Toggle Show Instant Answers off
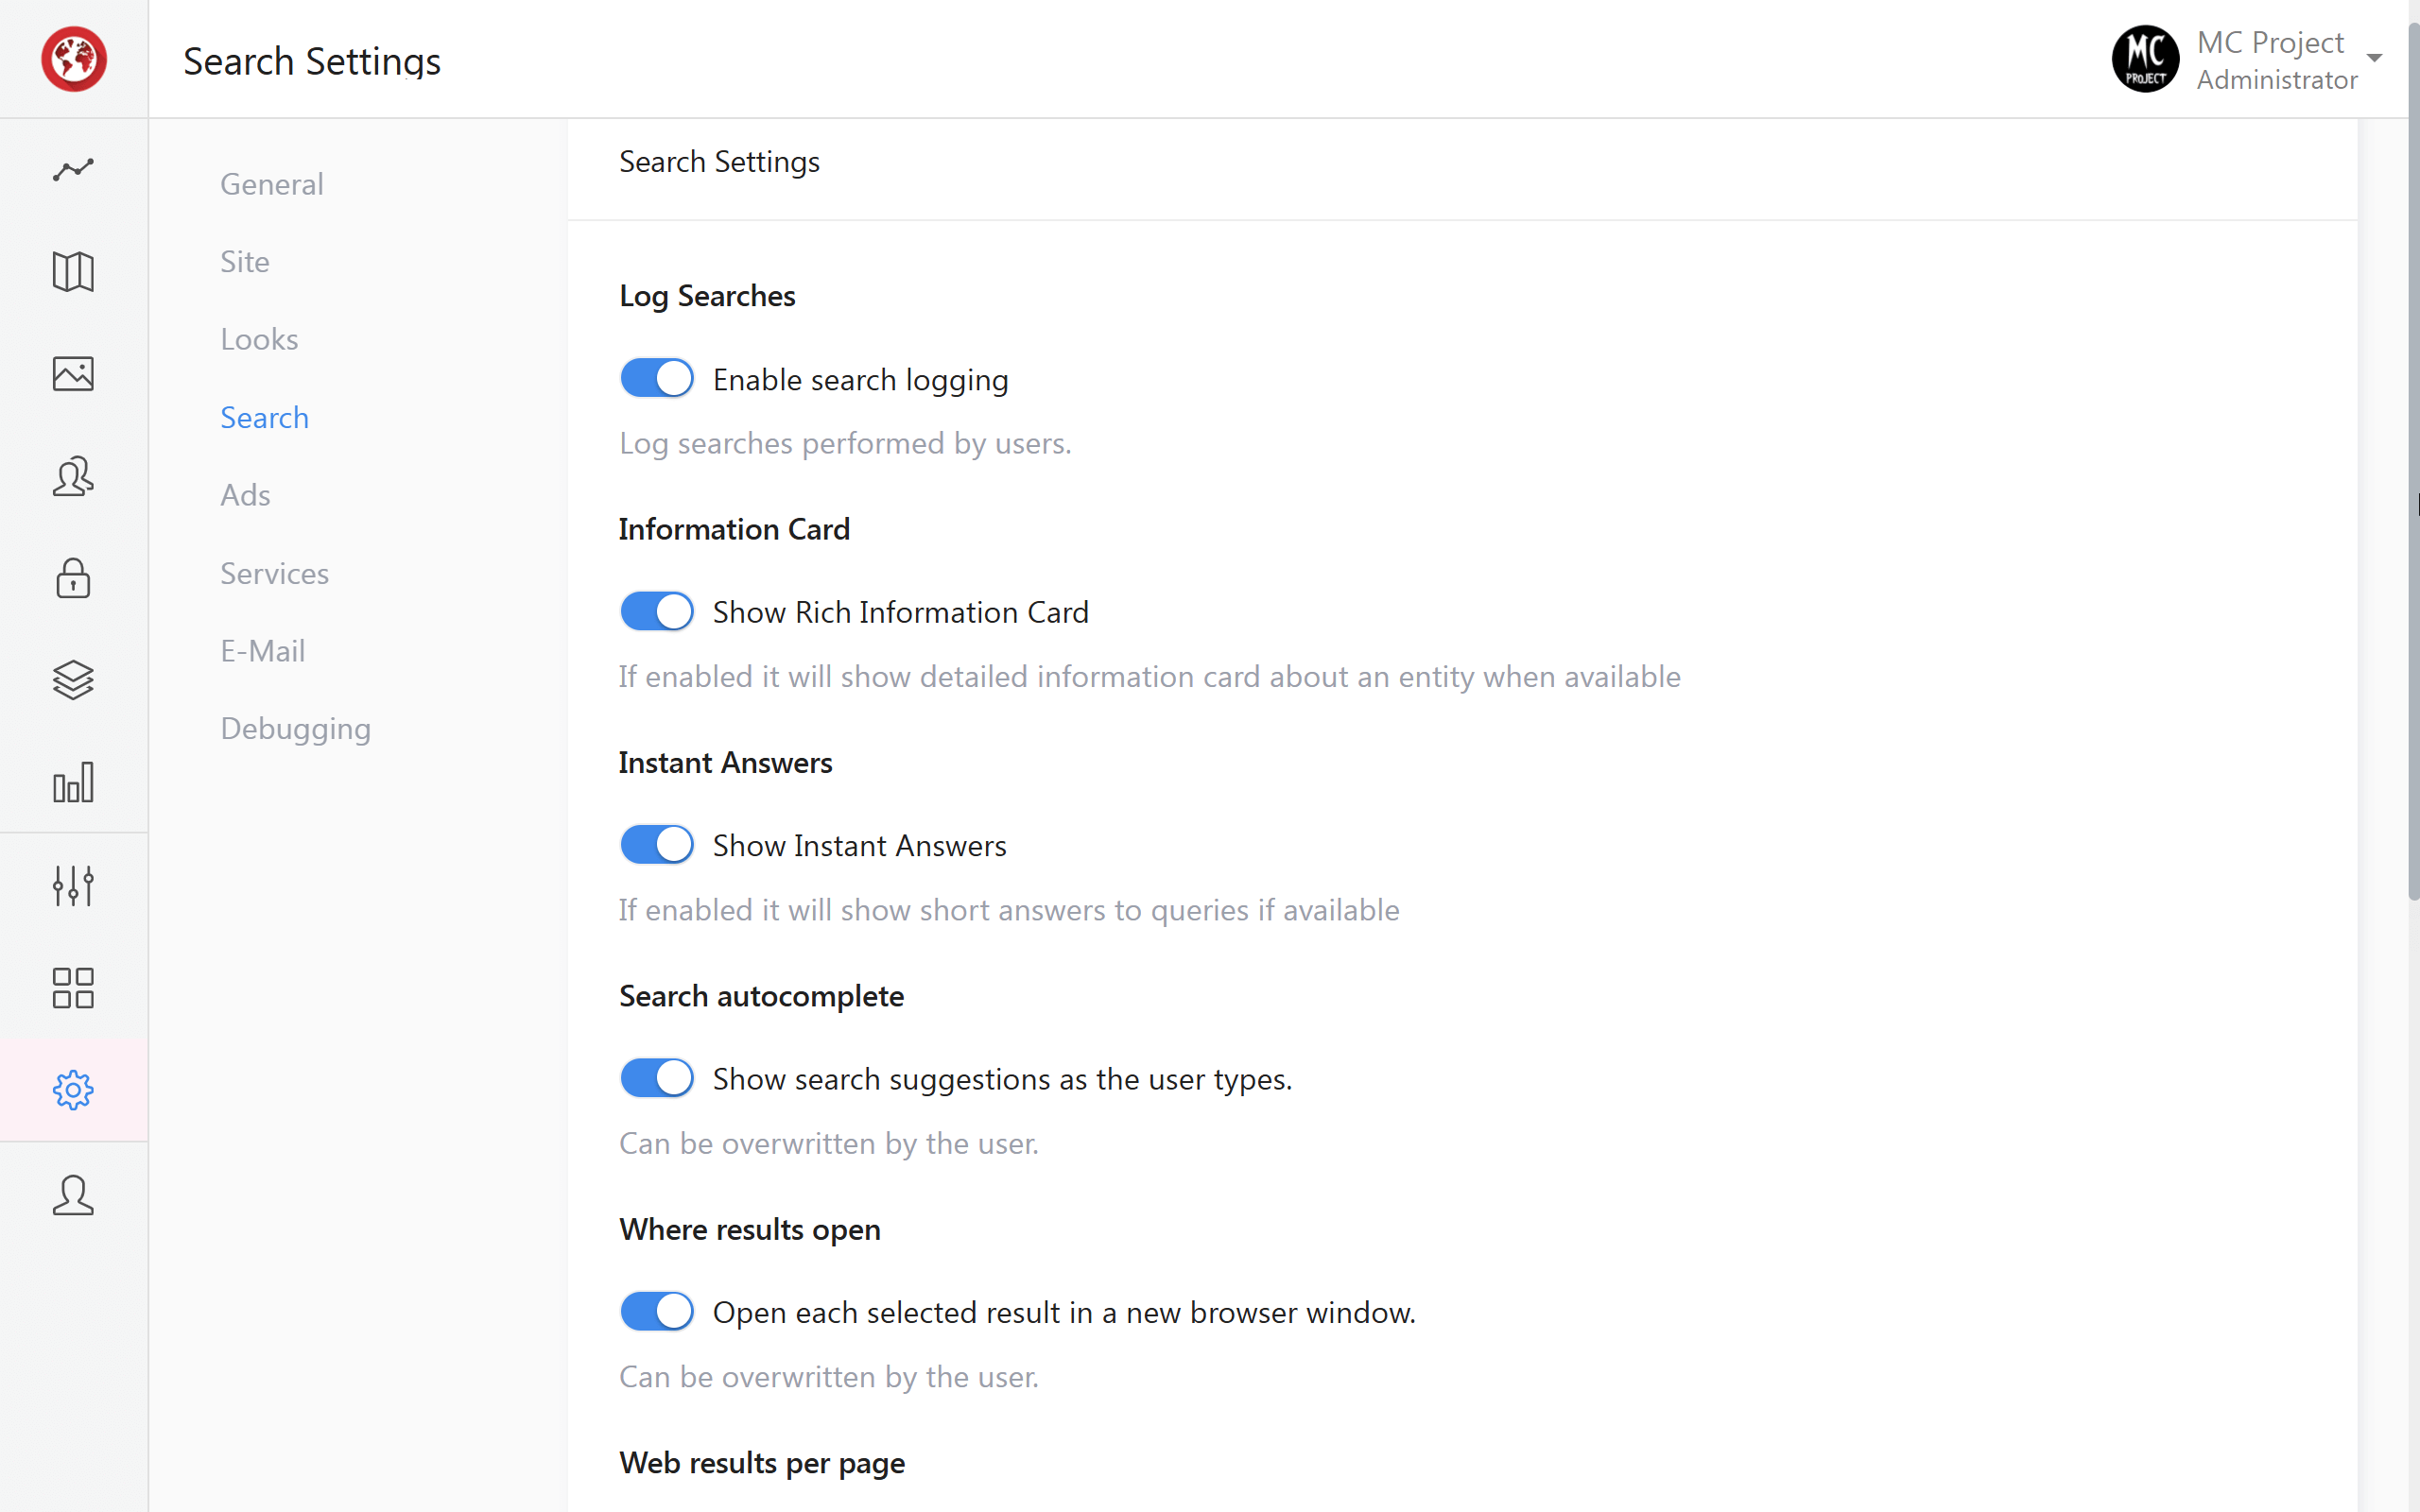The image size is (2420, 1512). point(656,844)
